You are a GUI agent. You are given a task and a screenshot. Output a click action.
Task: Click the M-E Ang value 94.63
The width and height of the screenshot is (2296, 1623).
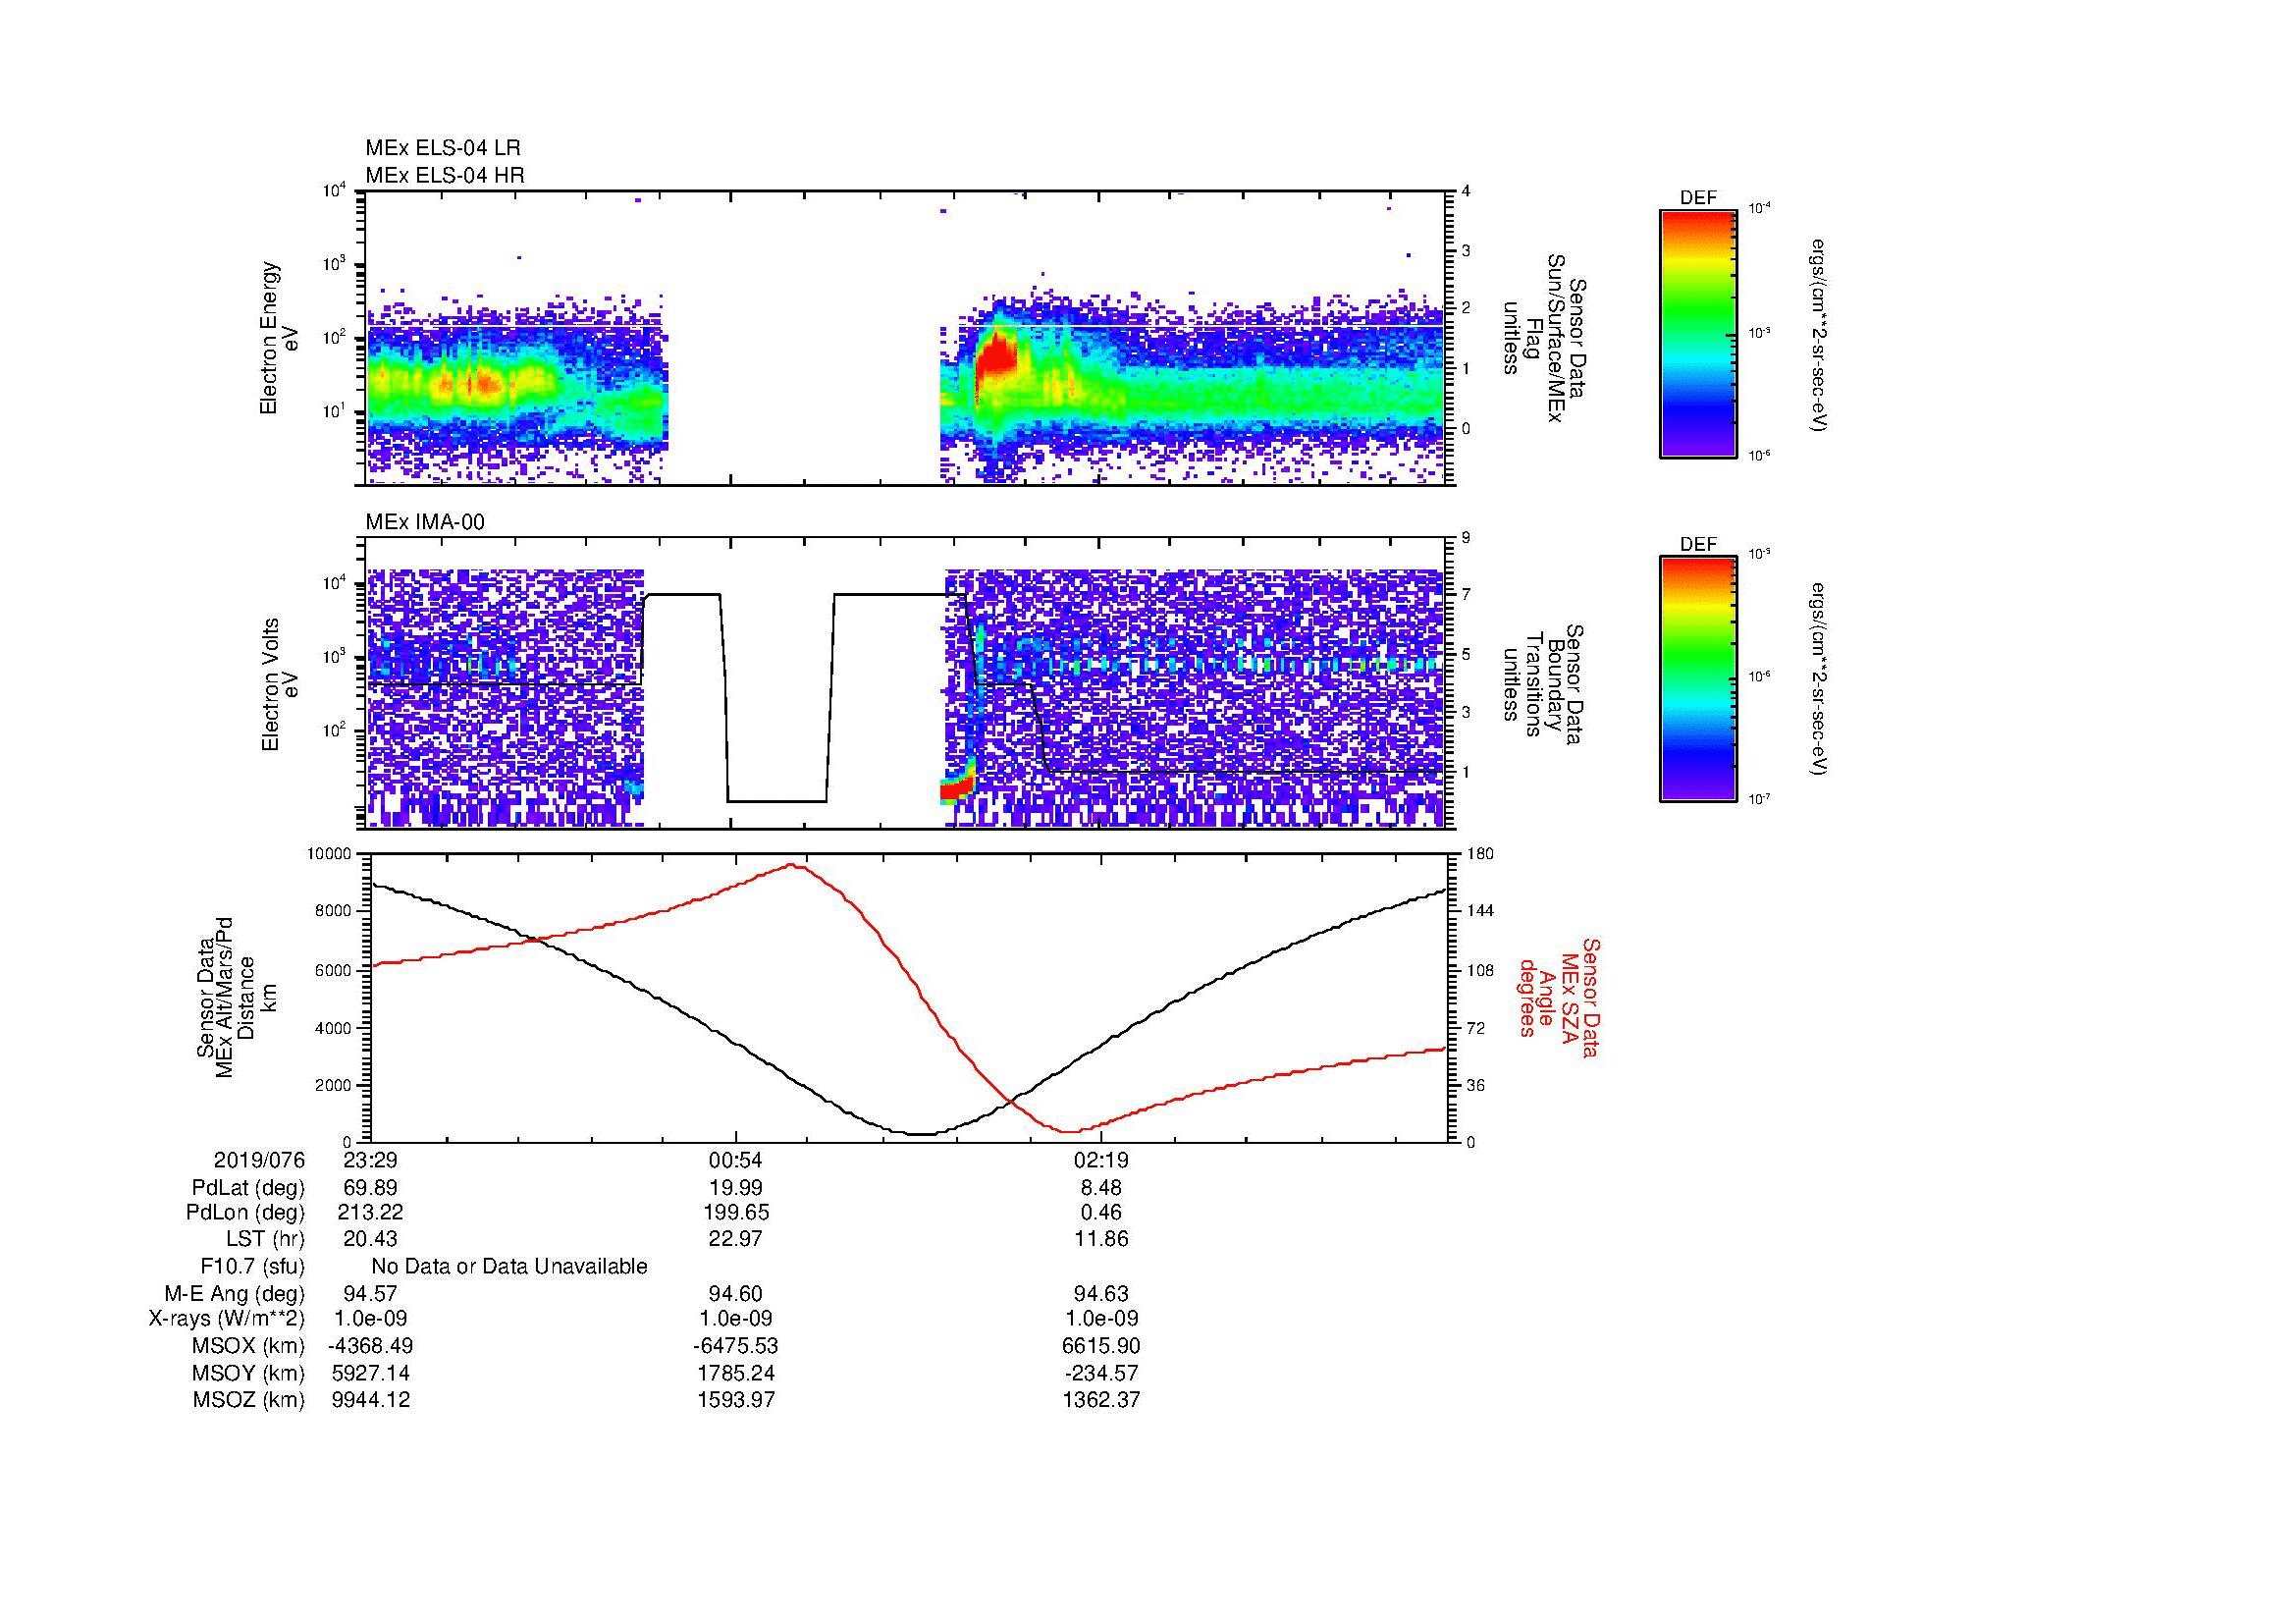[x=1101, y=1294]
